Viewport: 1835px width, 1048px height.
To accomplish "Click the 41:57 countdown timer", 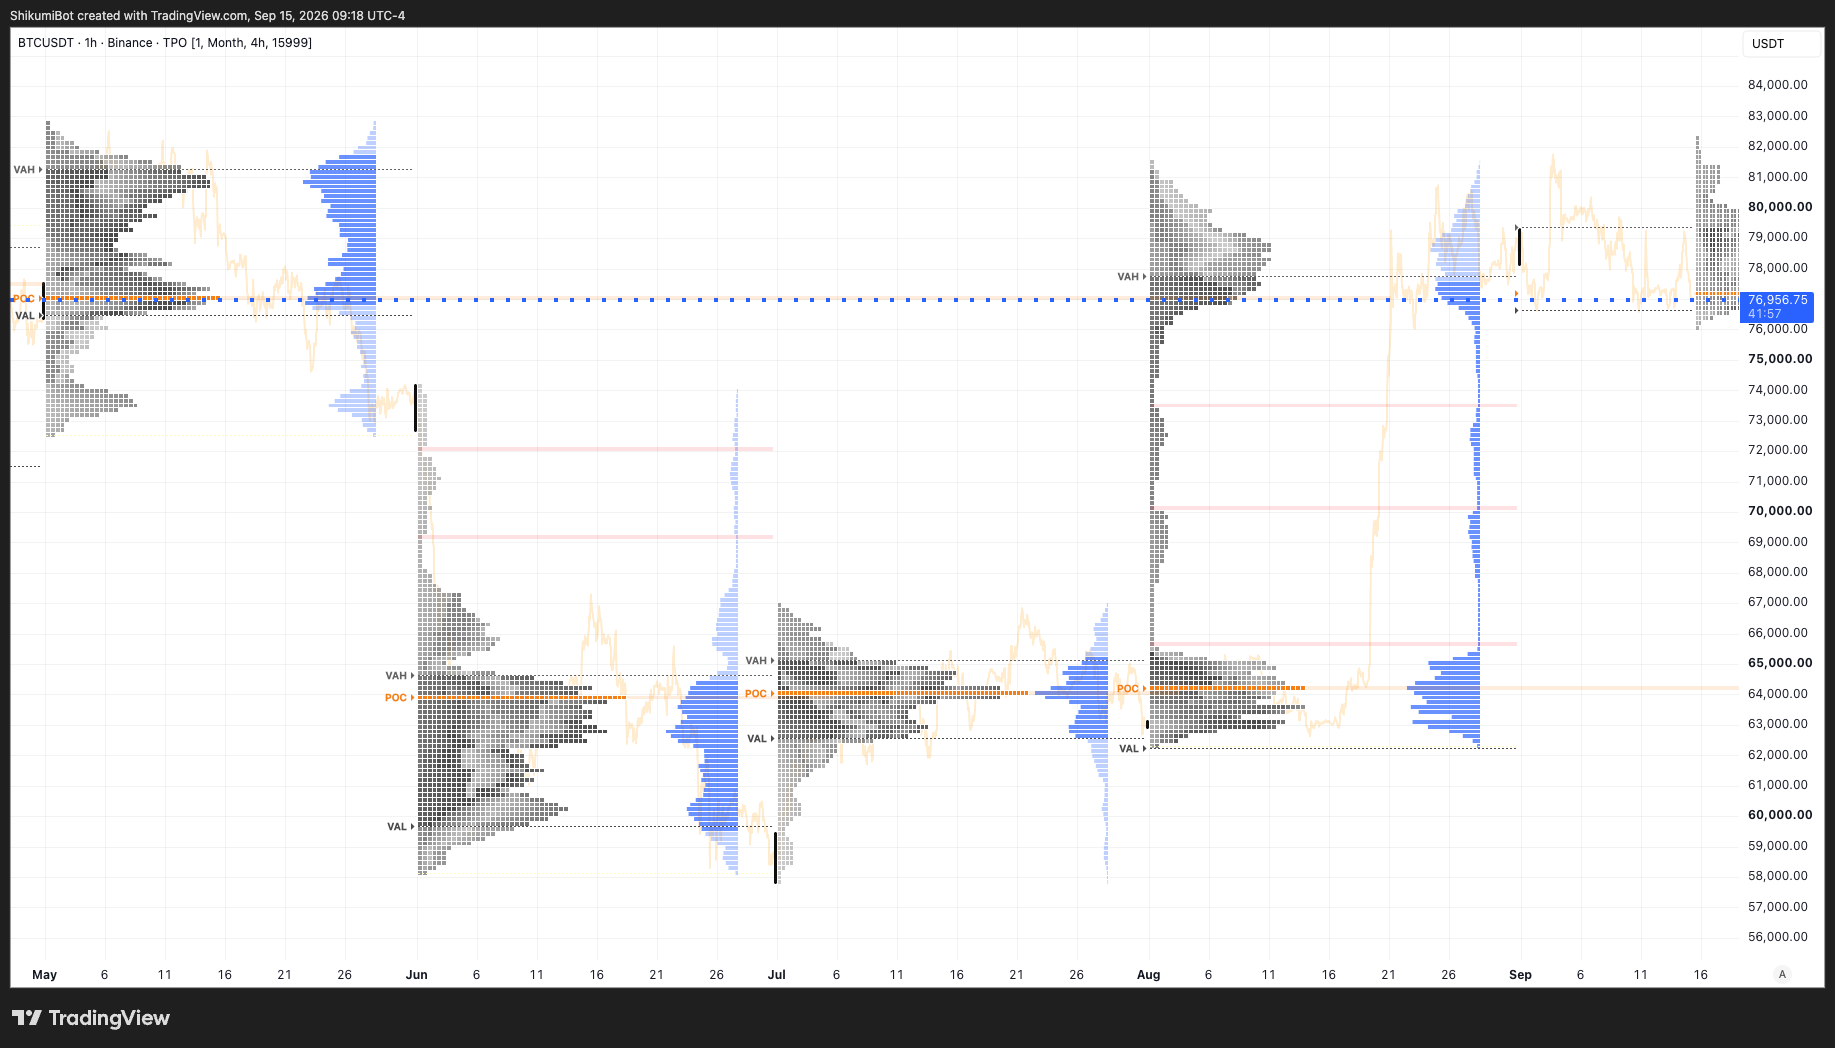I will [x=1765, y=314].
